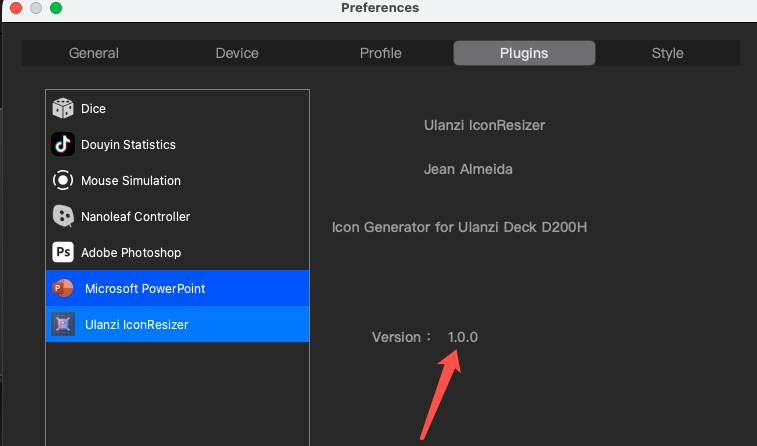Click the Mouse Simulation icon
Screen dimensions: 757x446
click(x=63, y=180)
